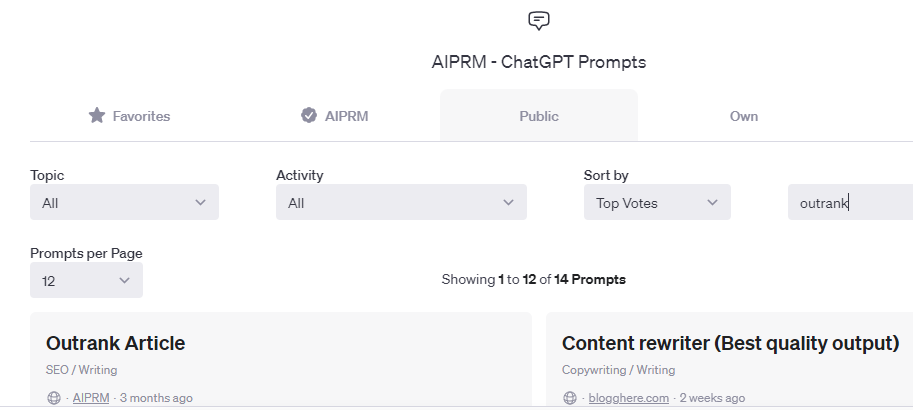This screenshot has height=410, width=913.
Task: Click the search field containing outrank
Action: (850, 202)
